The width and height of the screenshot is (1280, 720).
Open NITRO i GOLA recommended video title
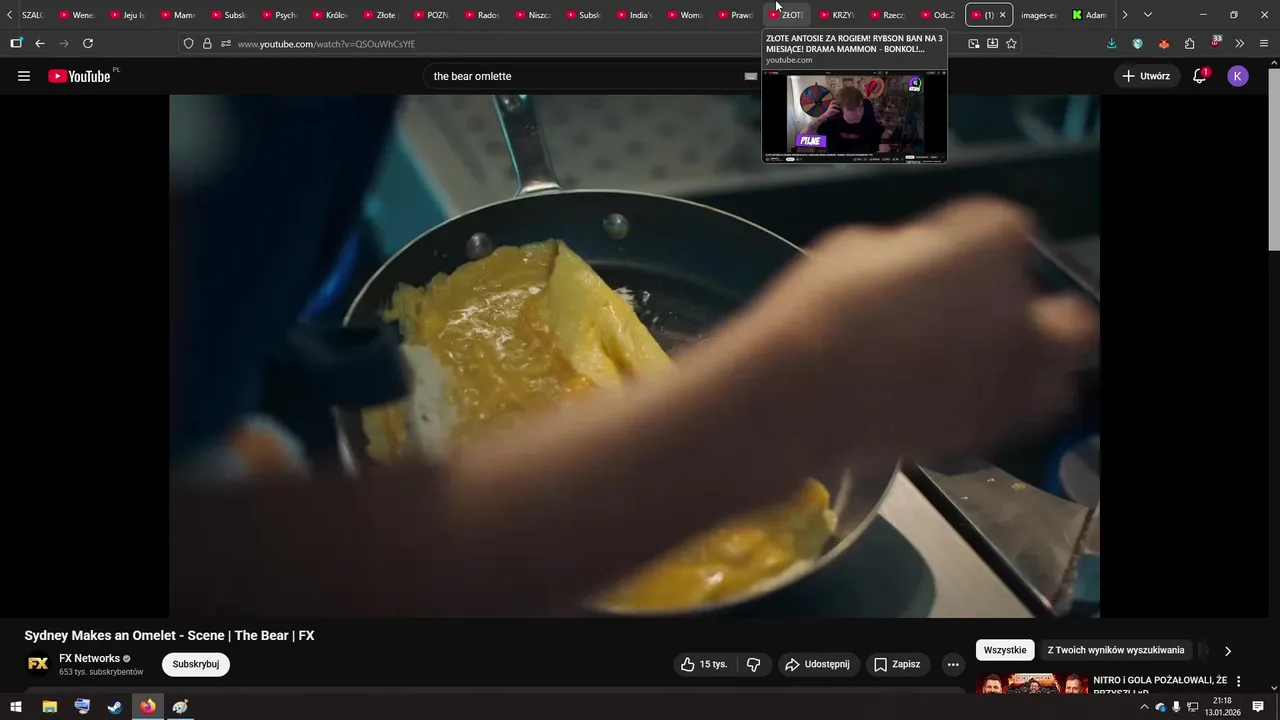click(x=1160, y=686)
